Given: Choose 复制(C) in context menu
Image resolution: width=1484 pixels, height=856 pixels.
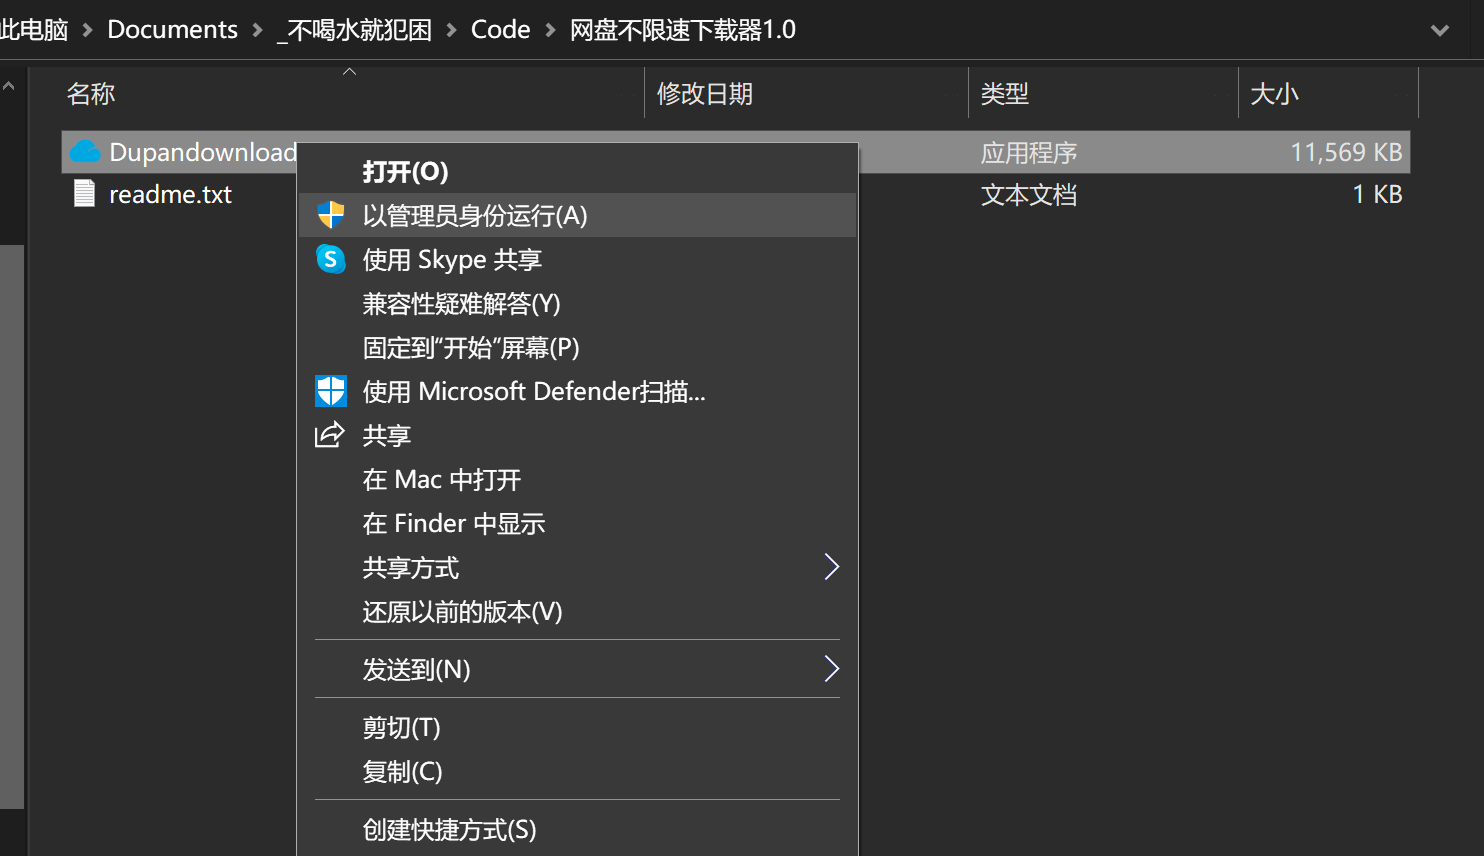Looking at the screenshot, I should [x=402, y=772].
